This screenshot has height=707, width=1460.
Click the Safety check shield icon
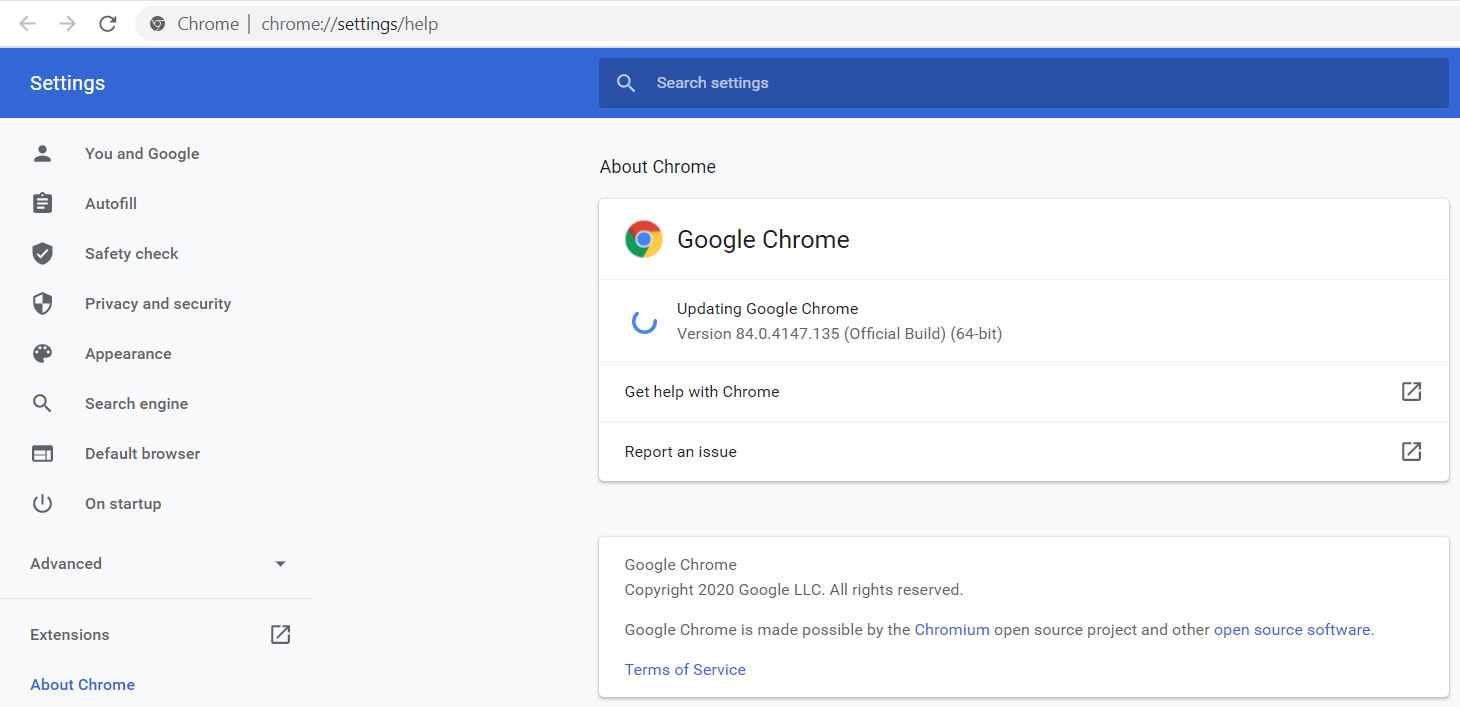(42, 253)
